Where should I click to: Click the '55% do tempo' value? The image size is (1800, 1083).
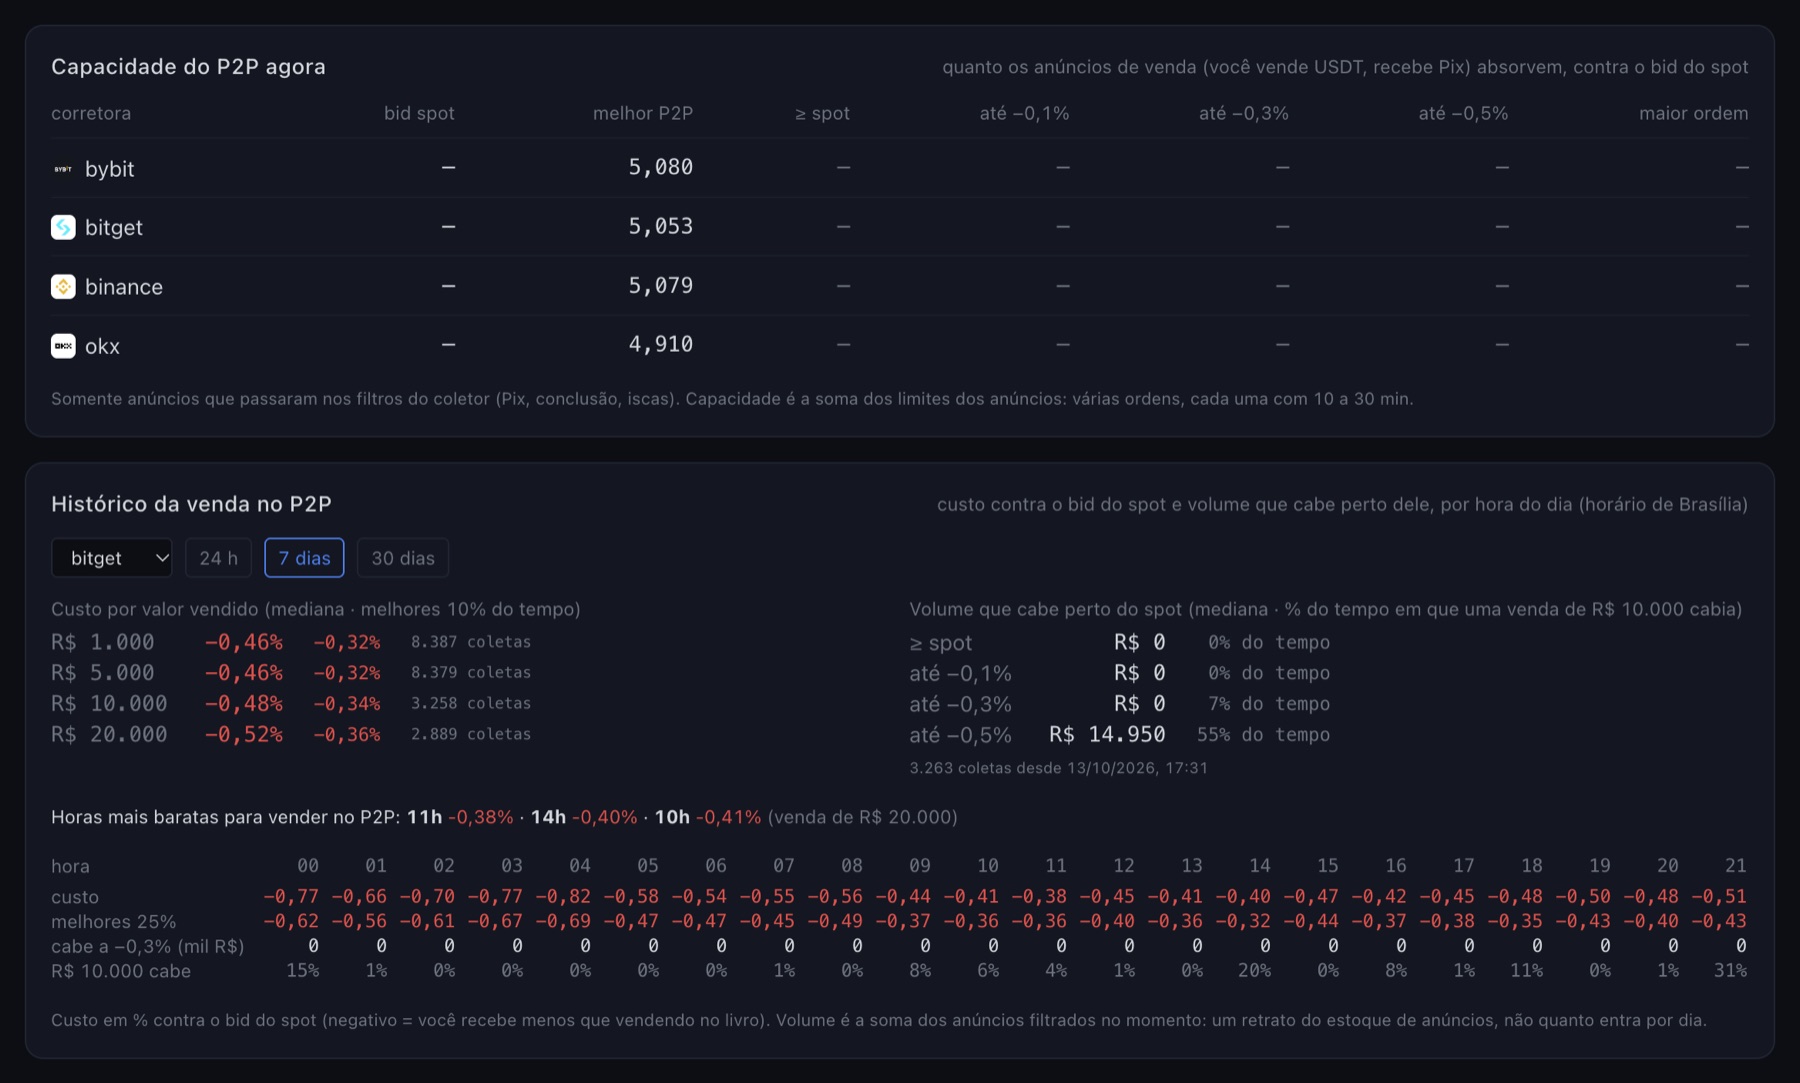point(1263,734)
